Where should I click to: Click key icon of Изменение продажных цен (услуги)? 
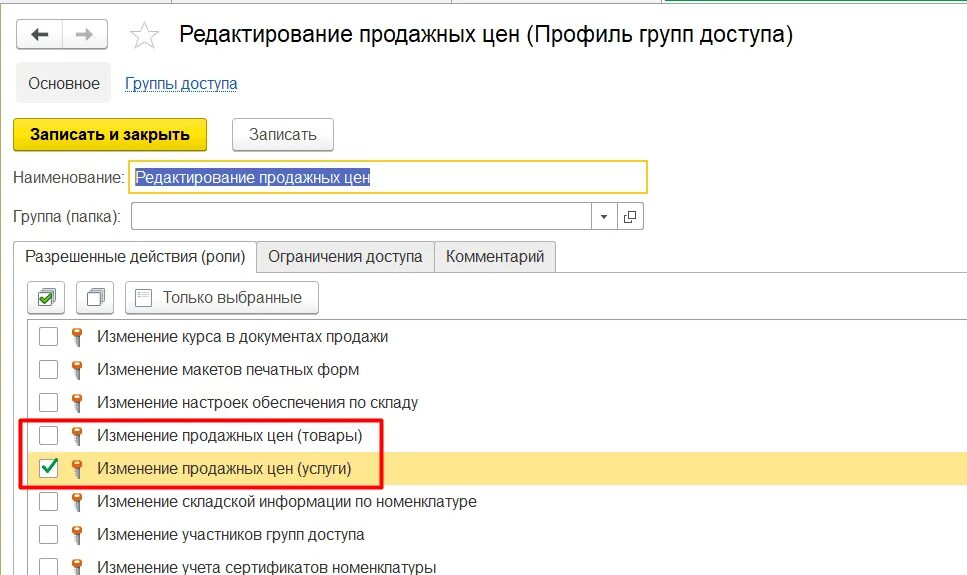pos(76,468)
